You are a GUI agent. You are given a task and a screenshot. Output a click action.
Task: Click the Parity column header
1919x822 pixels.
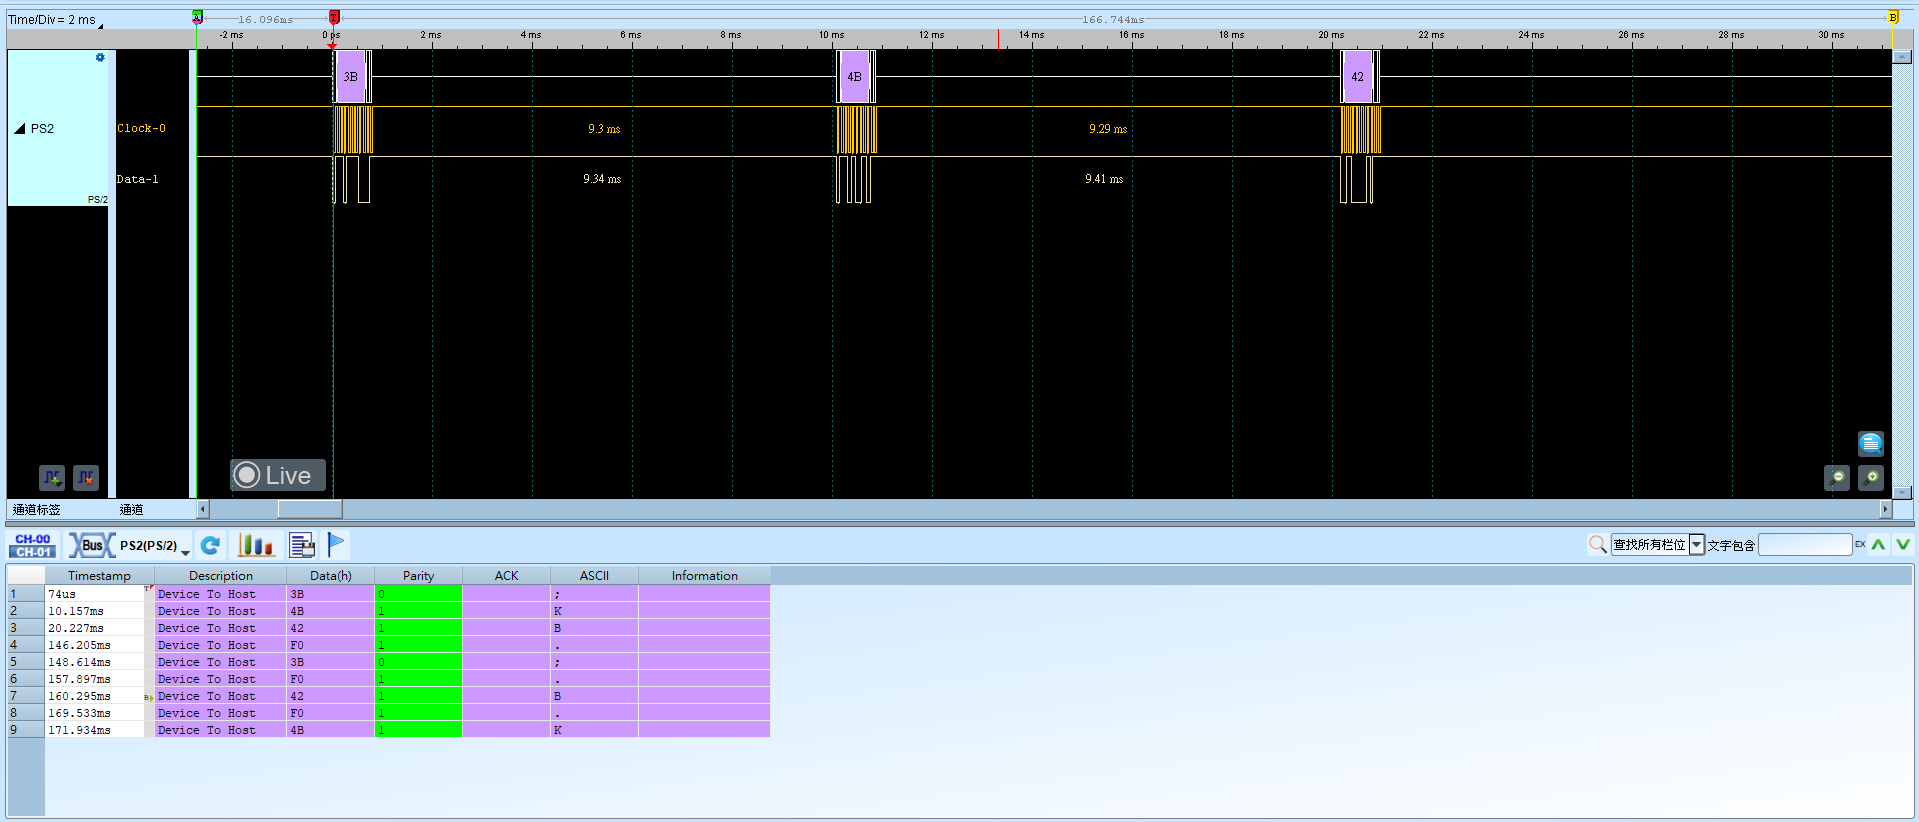419,576
